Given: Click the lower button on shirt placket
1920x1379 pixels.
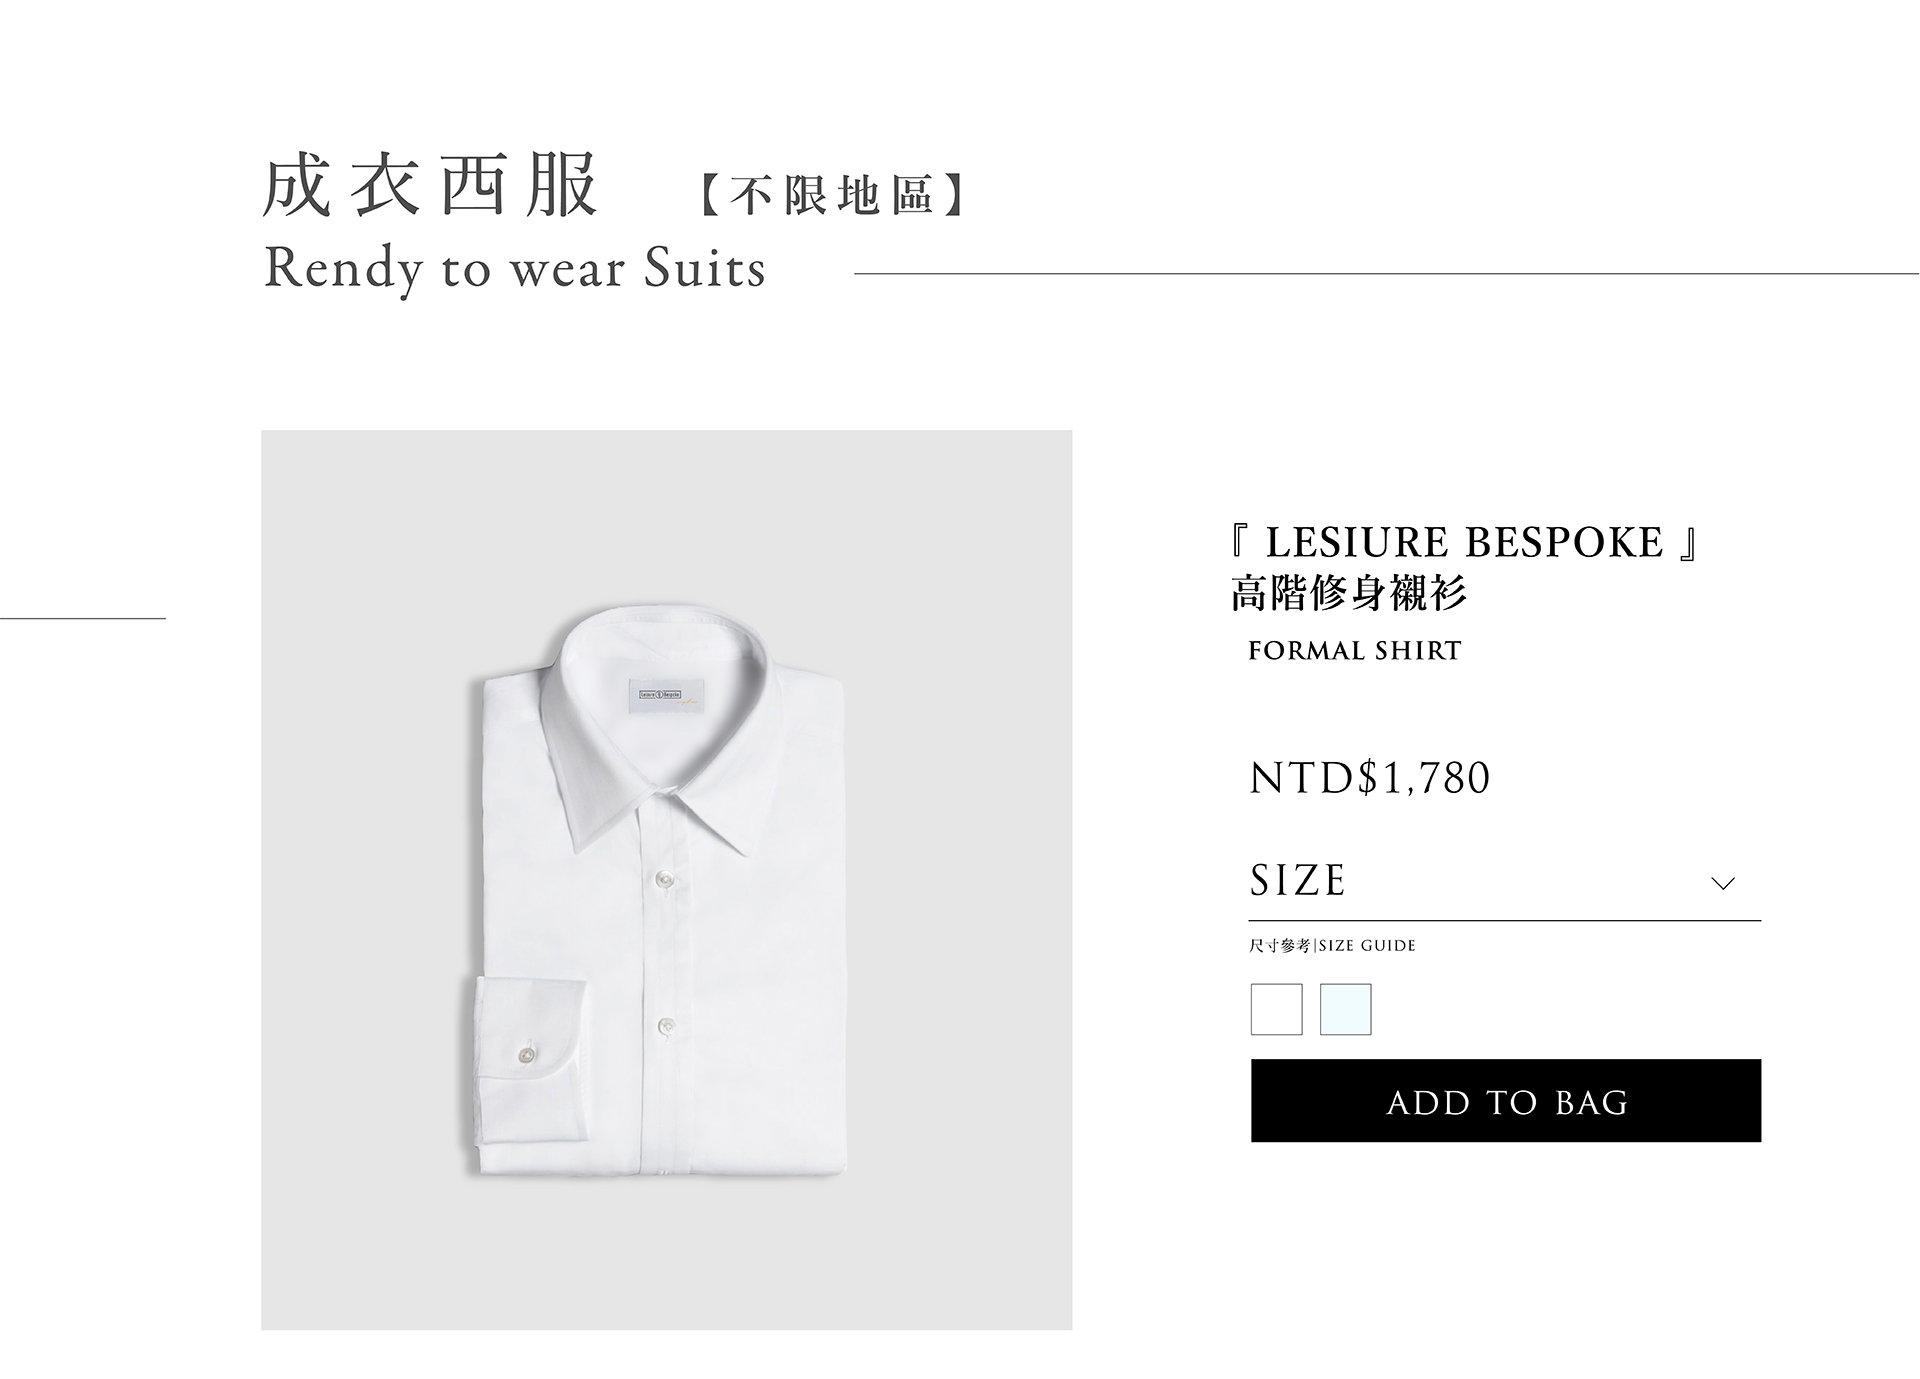Looking at the screenshot, I should 666,1024.
